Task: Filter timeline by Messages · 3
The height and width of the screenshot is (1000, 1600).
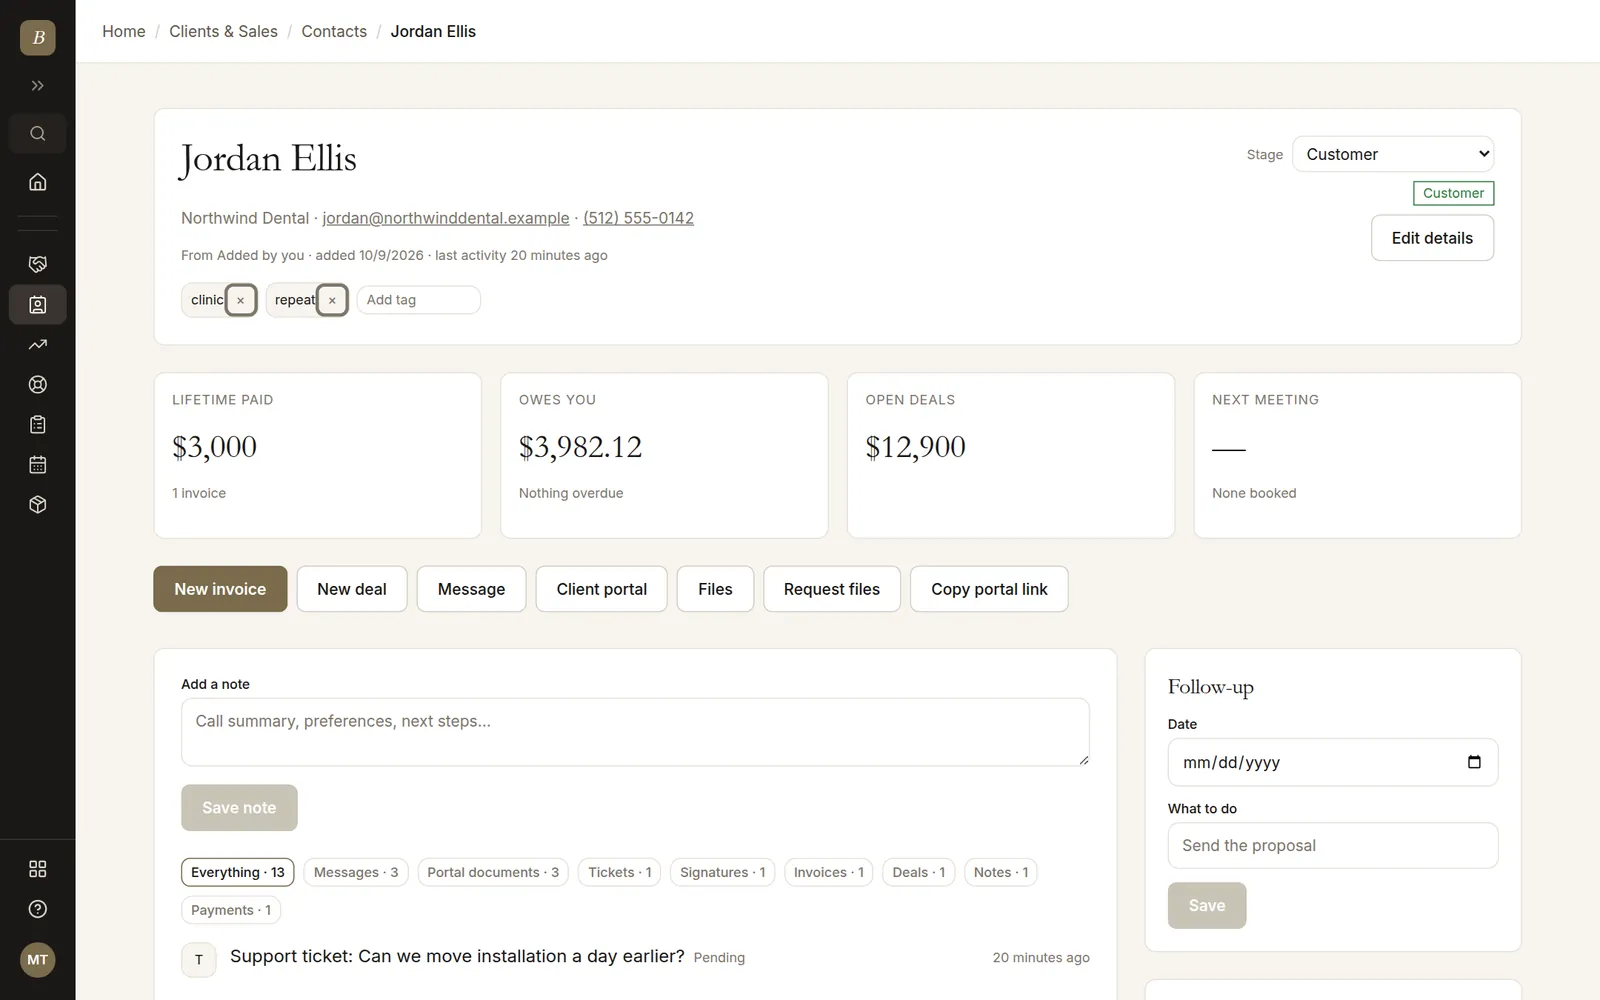Action: (356, 872)
